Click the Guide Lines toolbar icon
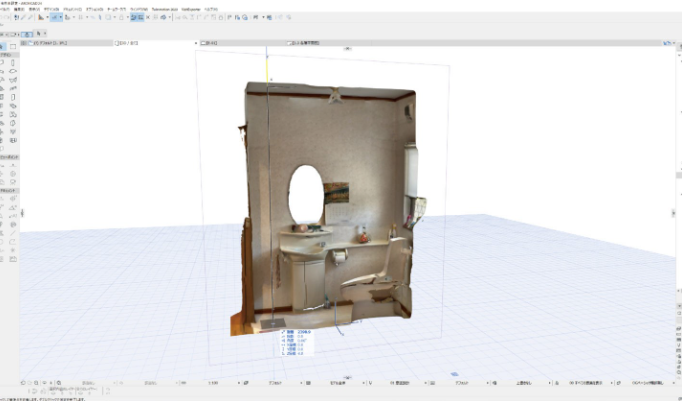This screenshot has width=682, height=401. tap(41, 17)
